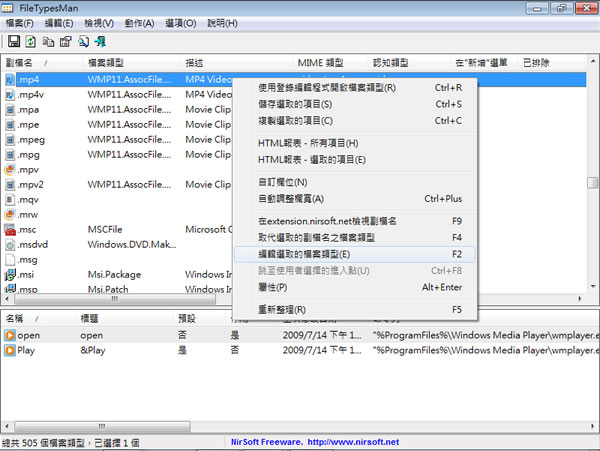Click the lower pane horizontal scrollbar thumb
Viewport: 600px width, 451px height.
pyautogui.click(x=102, y=426)
